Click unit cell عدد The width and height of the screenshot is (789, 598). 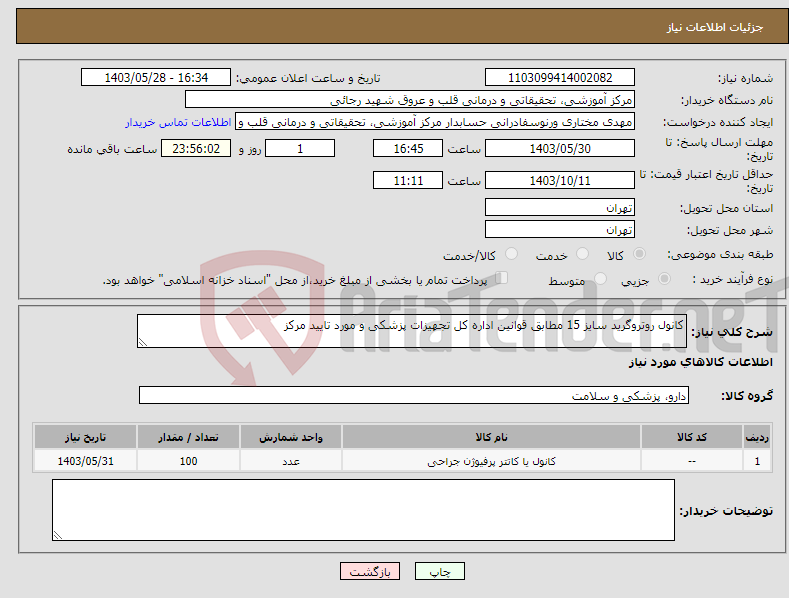pyautogui.click(x=291, y=461)
